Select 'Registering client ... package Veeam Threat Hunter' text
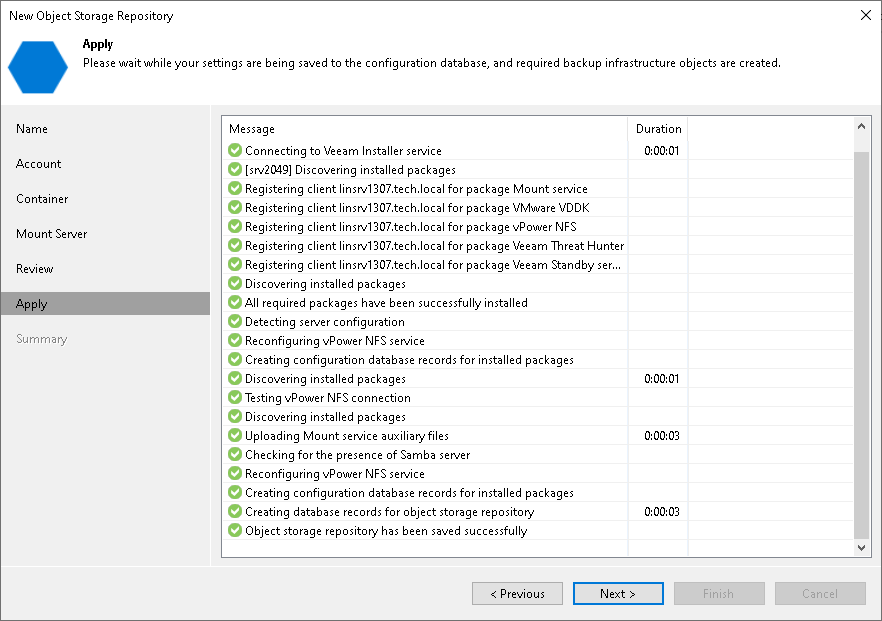882x621 pixels. point(434,246)
